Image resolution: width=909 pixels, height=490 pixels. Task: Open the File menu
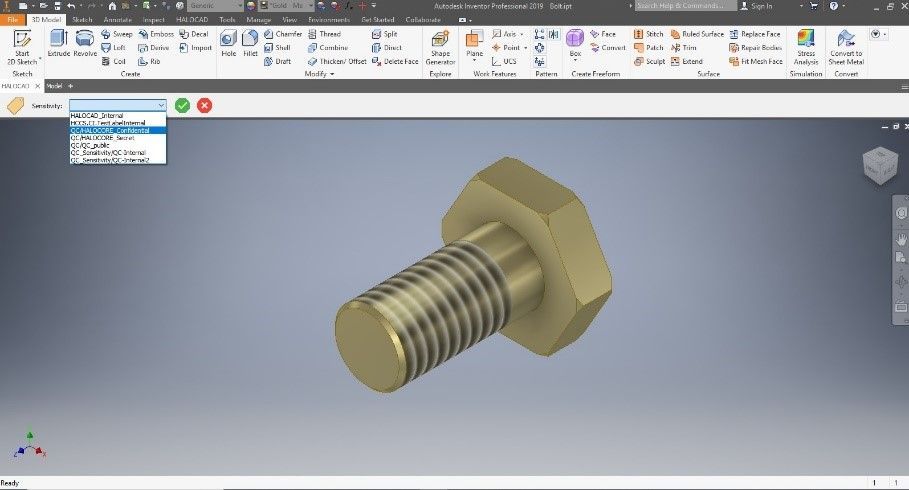13,20
